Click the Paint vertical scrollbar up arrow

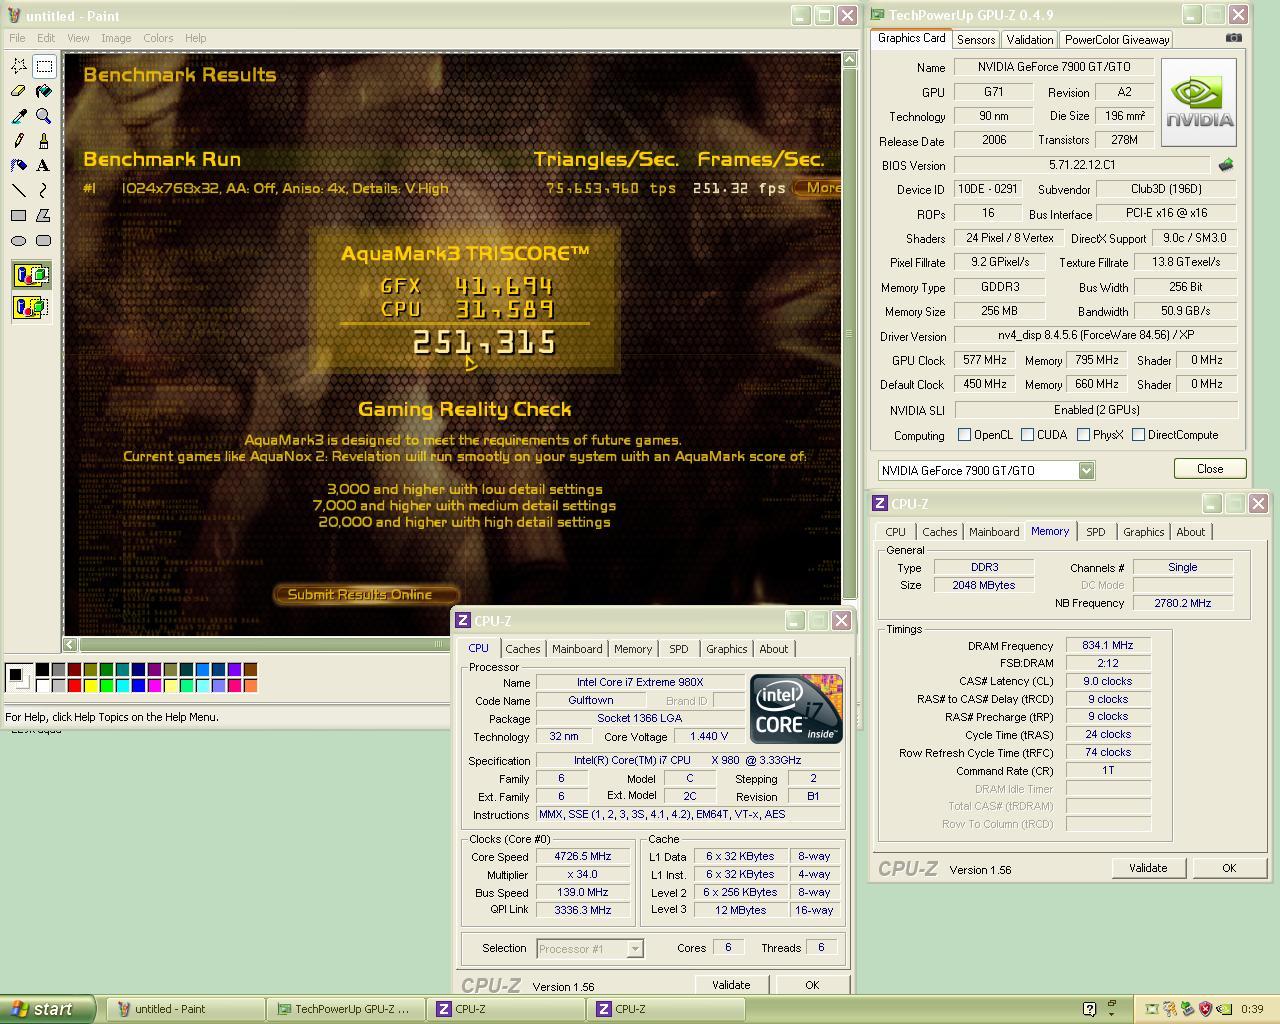tap(849, 60)
